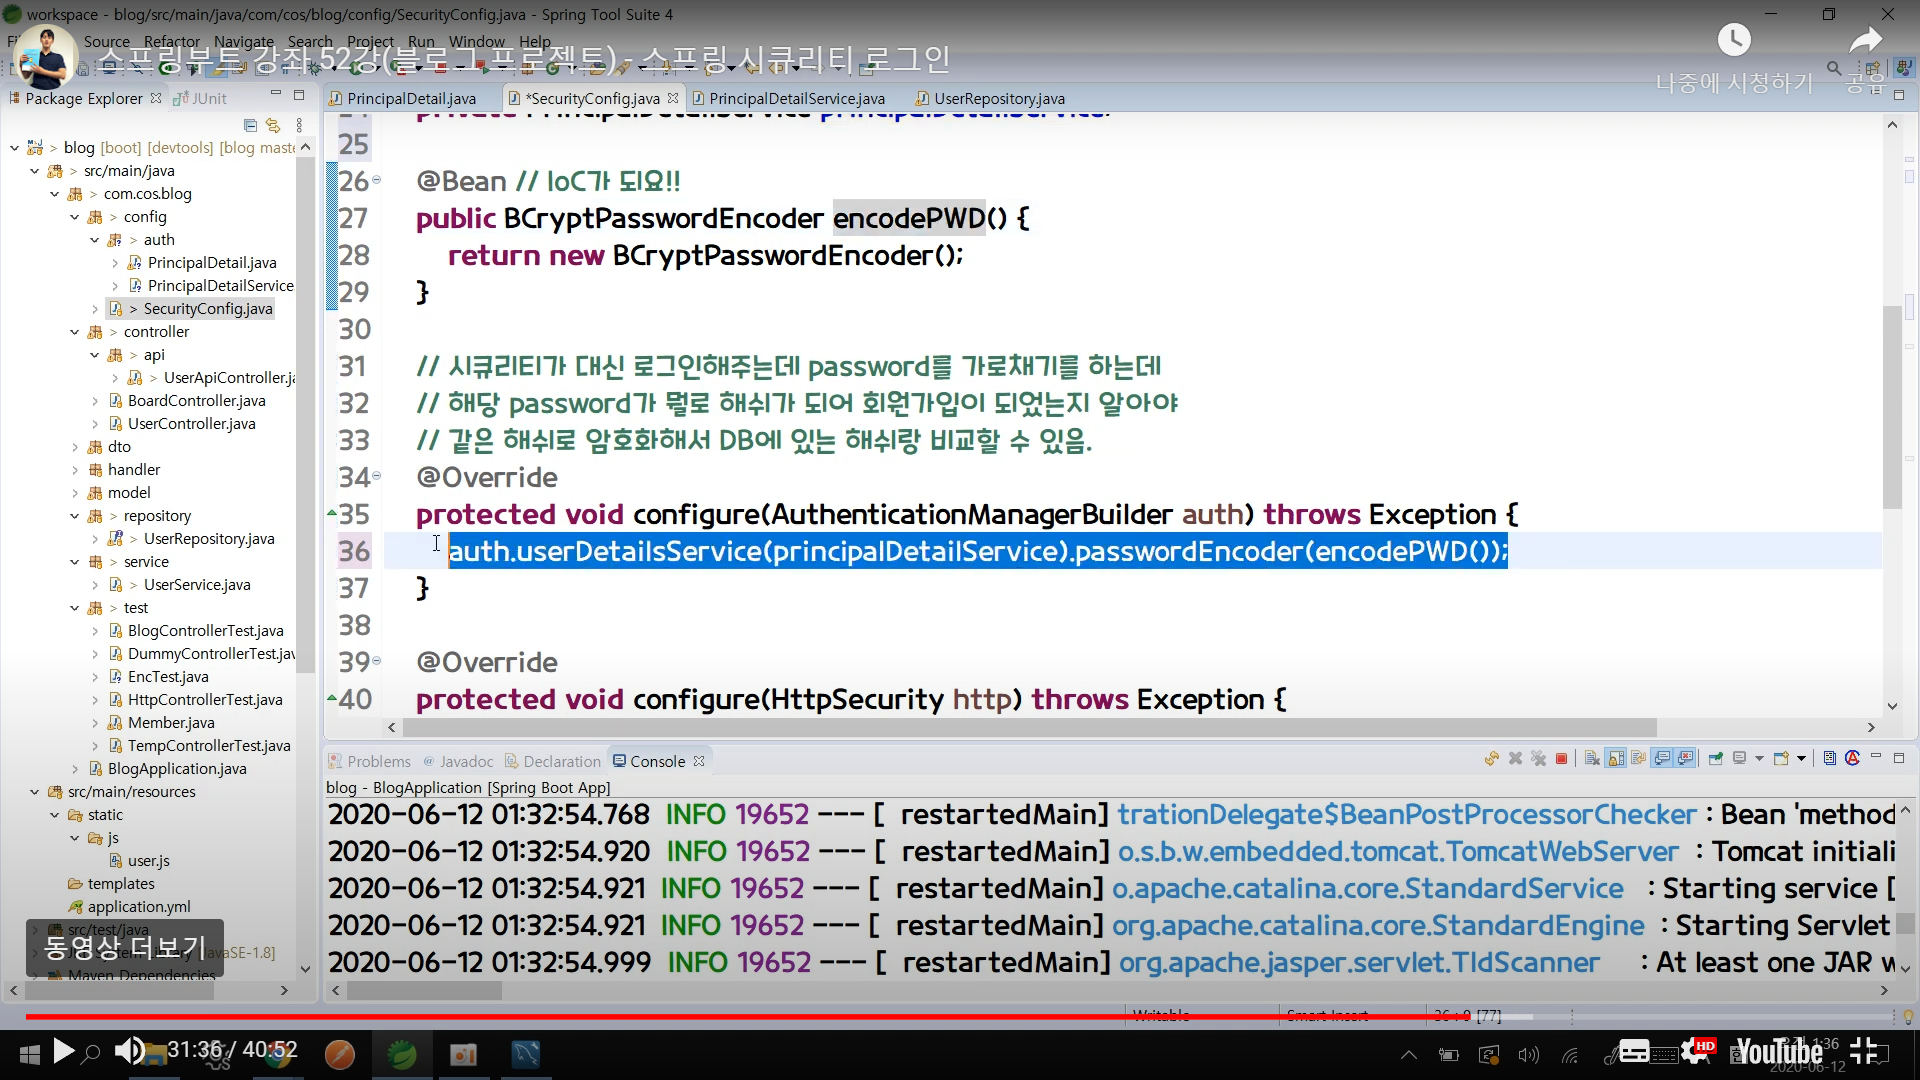Click the 동영상 더보기 button
This screenshot has width=1920, height=1080.
pyautogui.click(x=125, y=947)
